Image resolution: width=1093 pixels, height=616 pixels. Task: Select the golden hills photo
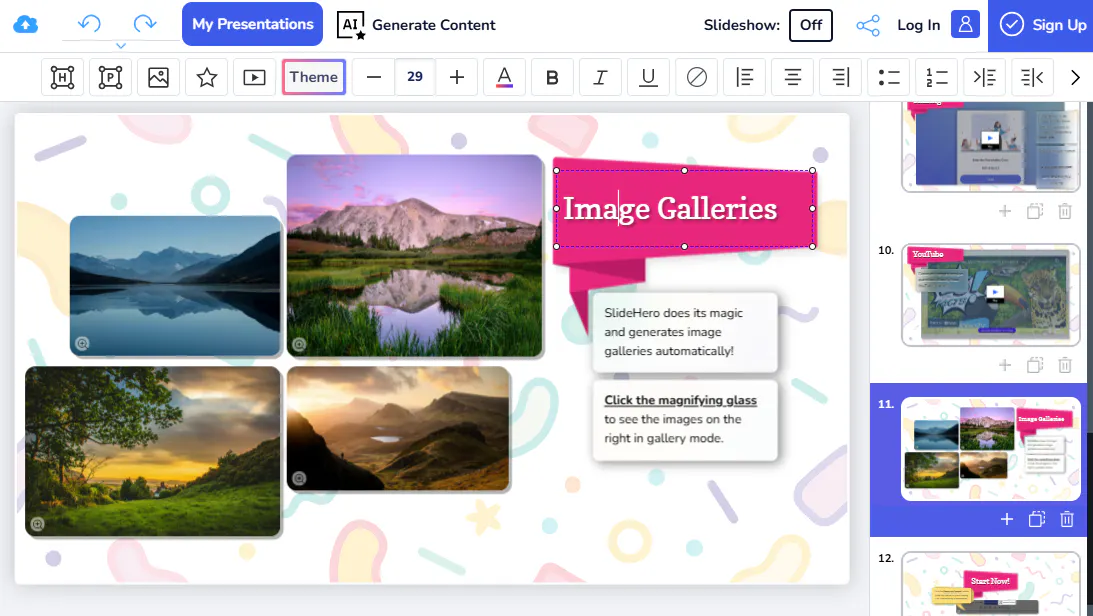pos(398,429)
